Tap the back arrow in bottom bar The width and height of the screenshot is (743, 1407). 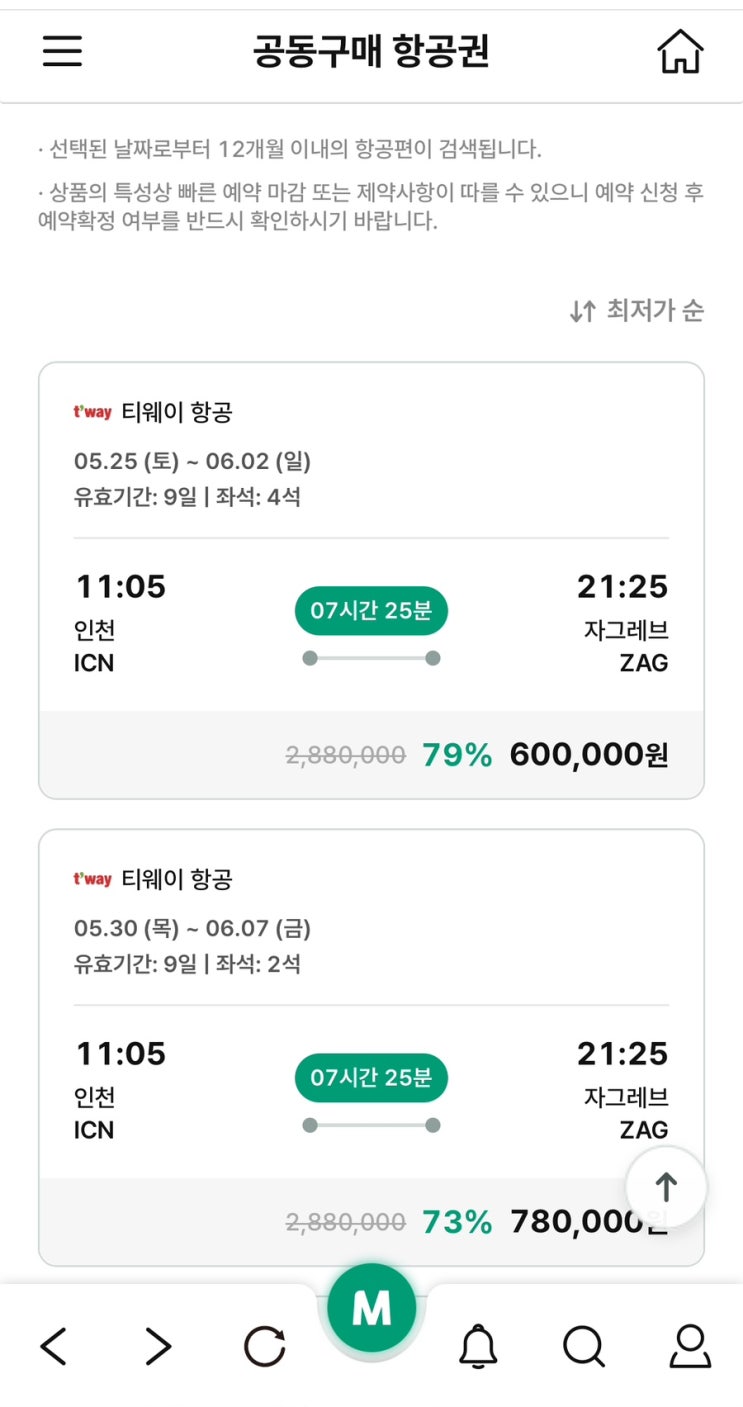click(x=54, y=1347)
